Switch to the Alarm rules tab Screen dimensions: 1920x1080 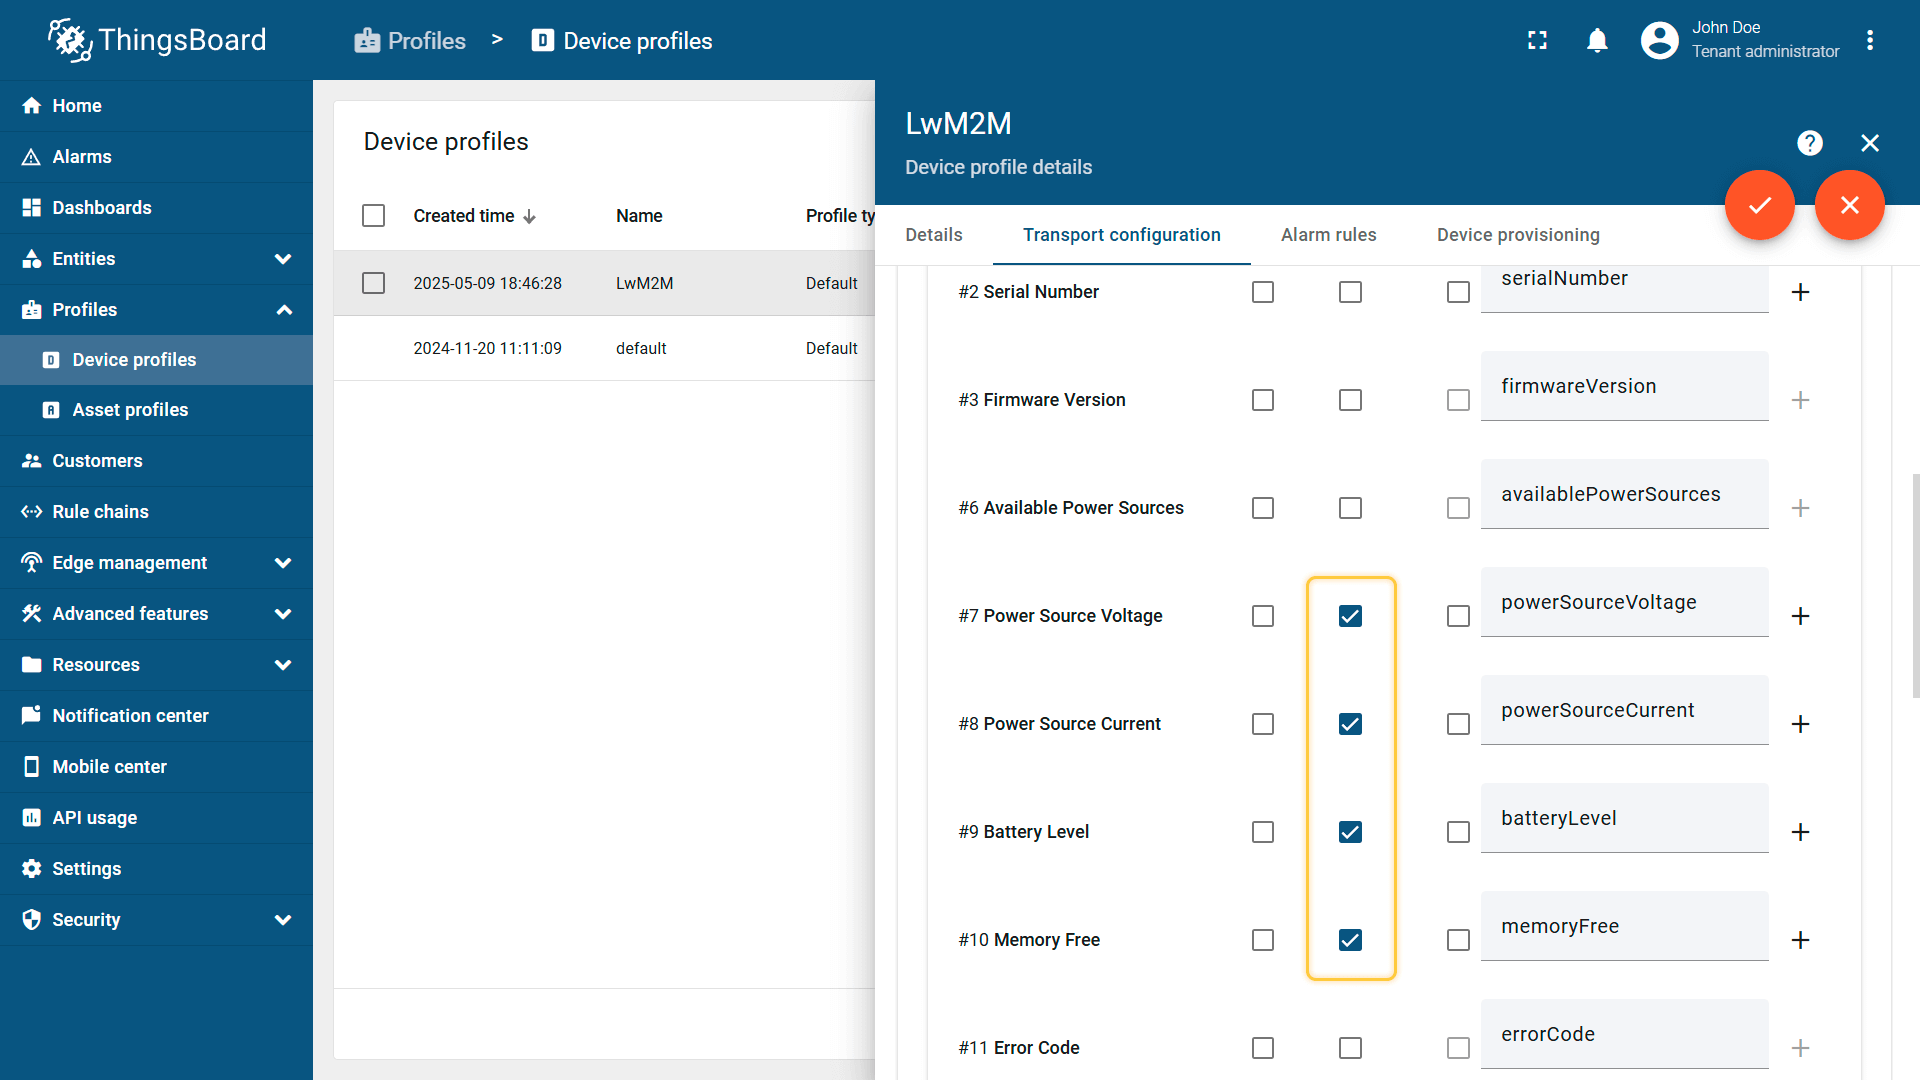1328,235
